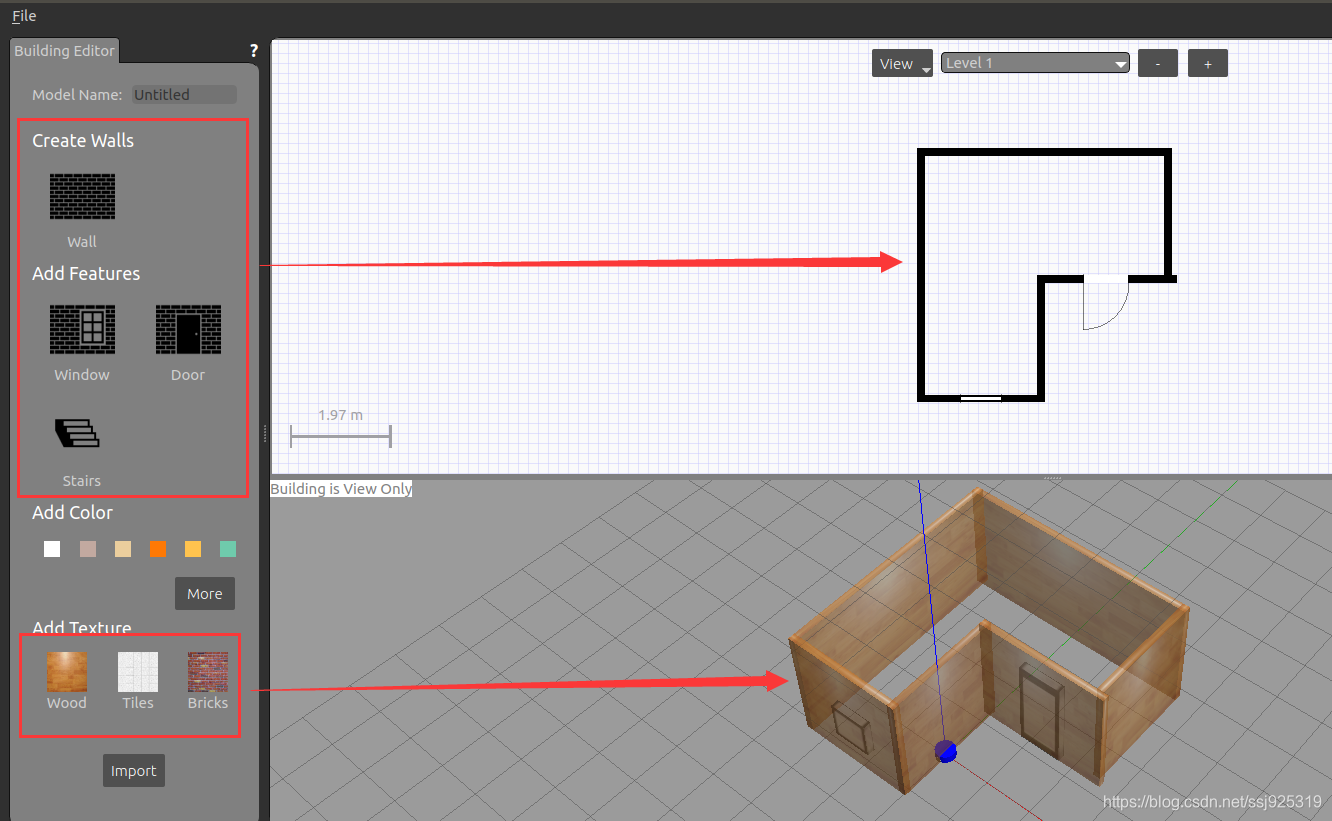The width and height of the screenshot is (1332, 821).
Task: Select the door in the floor plan
Action: pyautogui.click(x=1106, y=302)
